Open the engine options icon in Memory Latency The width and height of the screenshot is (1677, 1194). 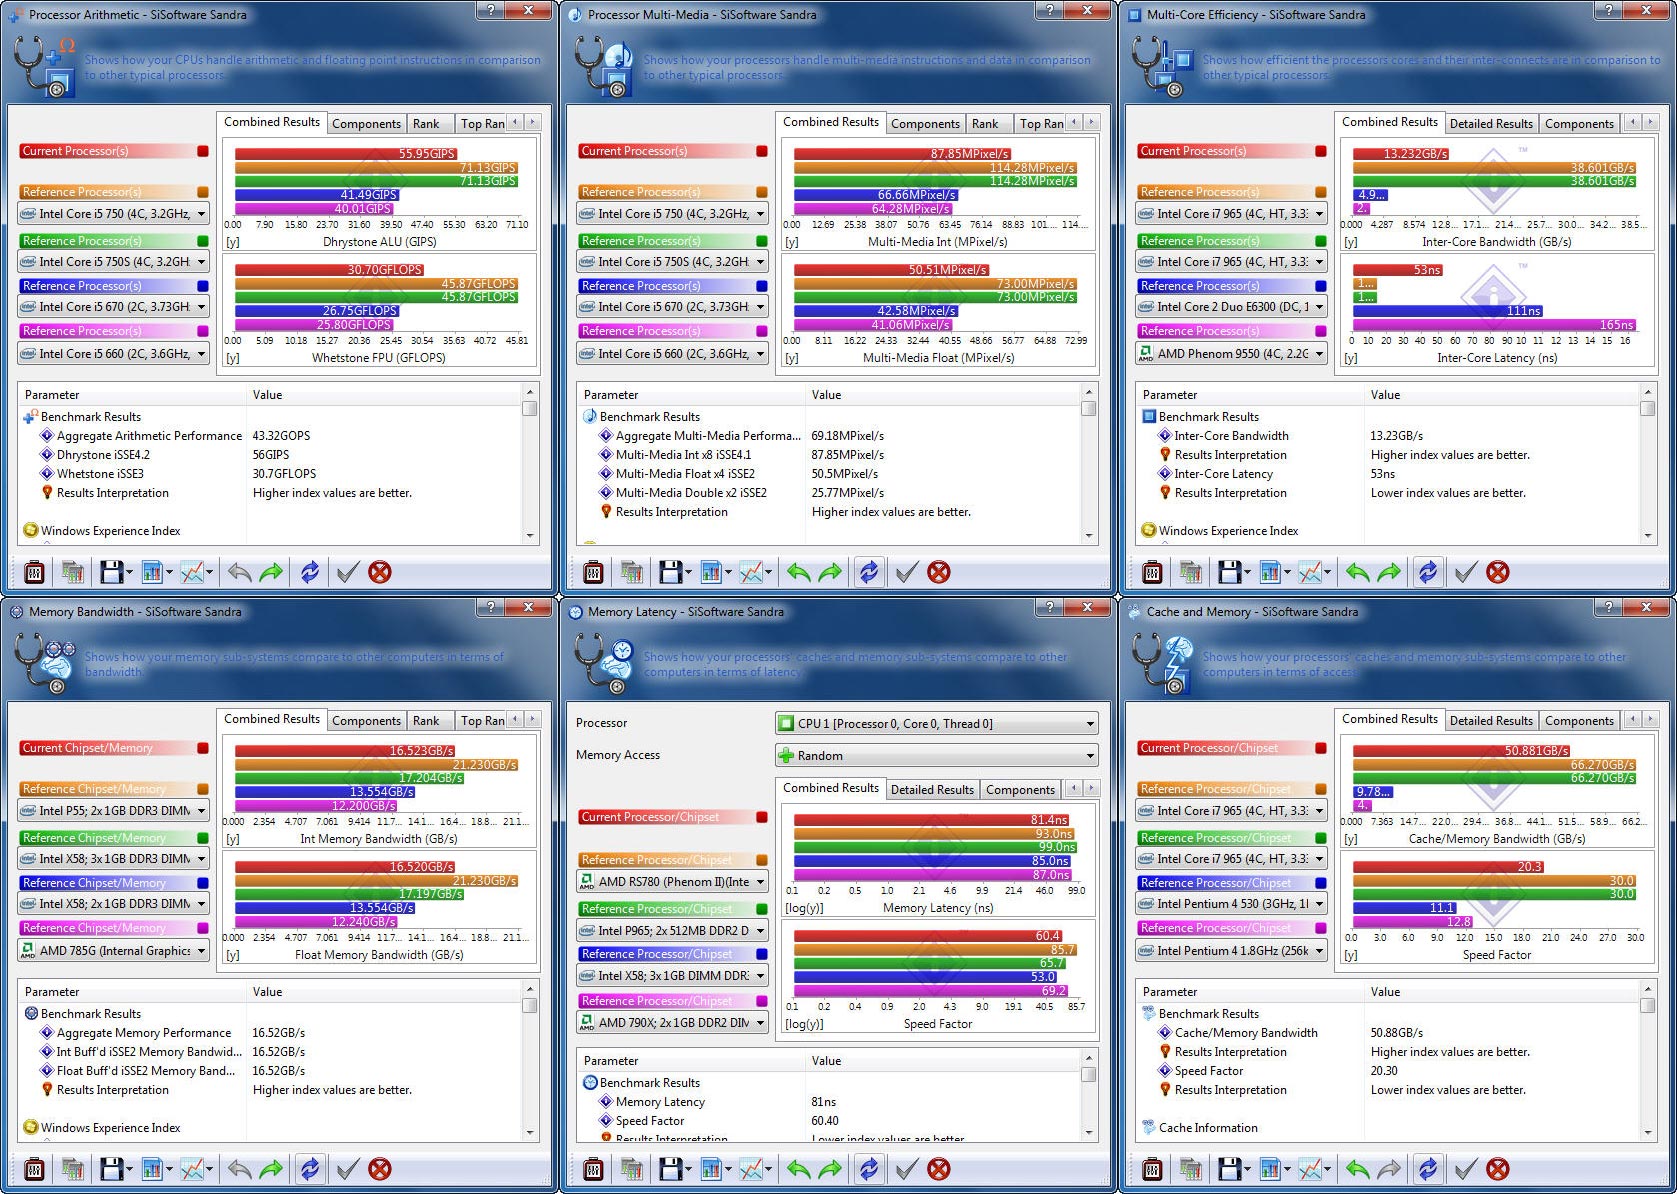click(x=593, y=1169)
